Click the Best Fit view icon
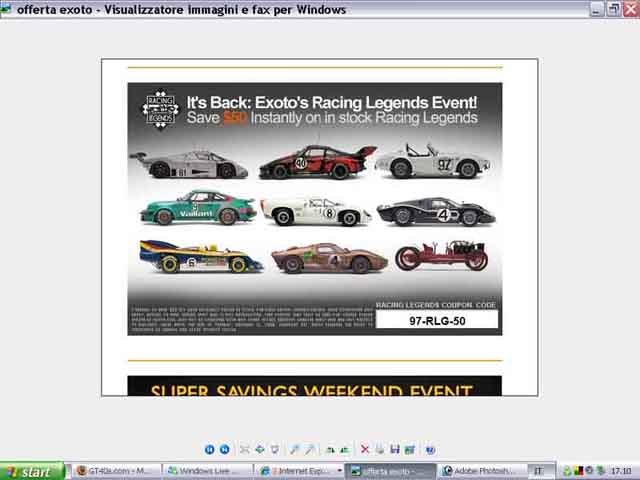 click(244, 449)
